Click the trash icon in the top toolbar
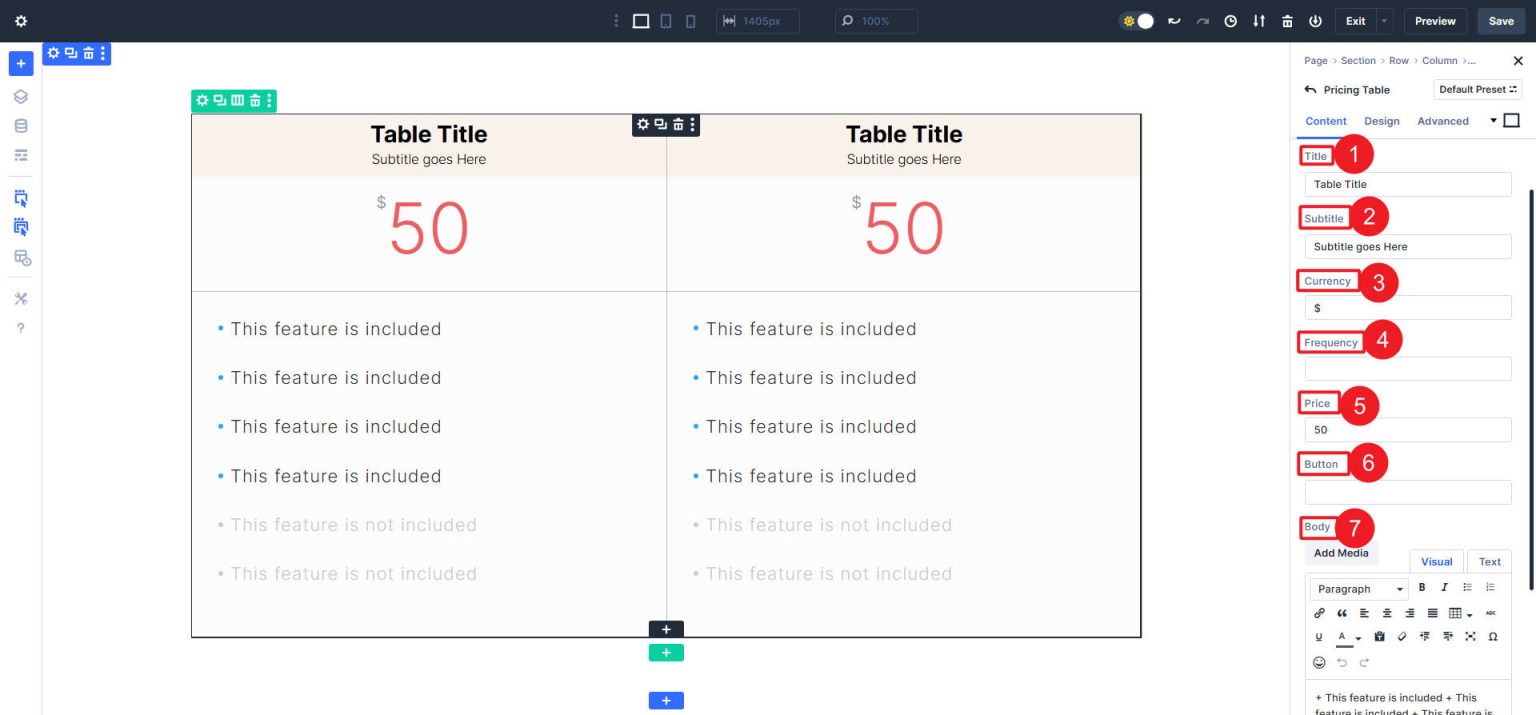Viewport: 1536px width, 715px height. coord(1287,20)
